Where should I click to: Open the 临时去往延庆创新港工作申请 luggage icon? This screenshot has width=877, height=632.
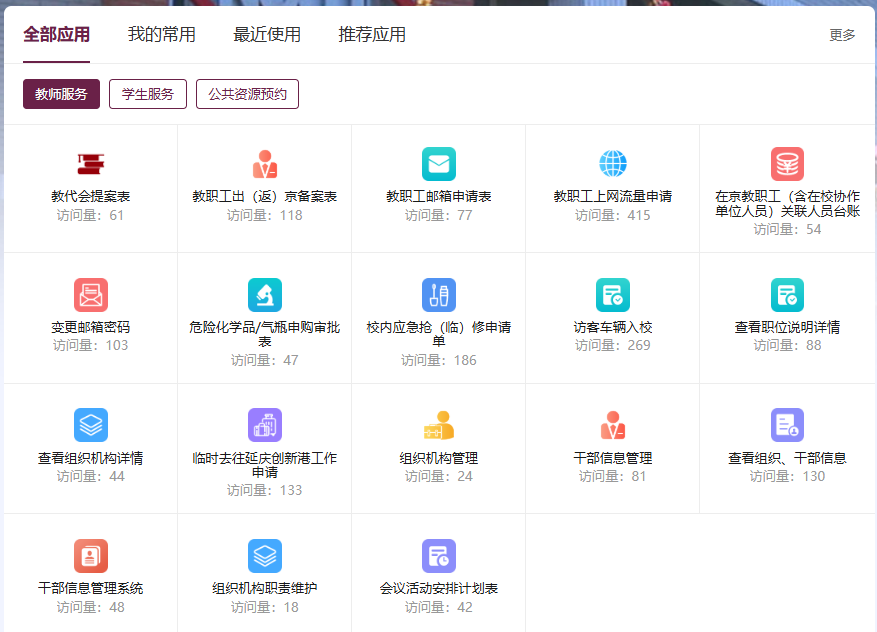(x=265, y=425)
